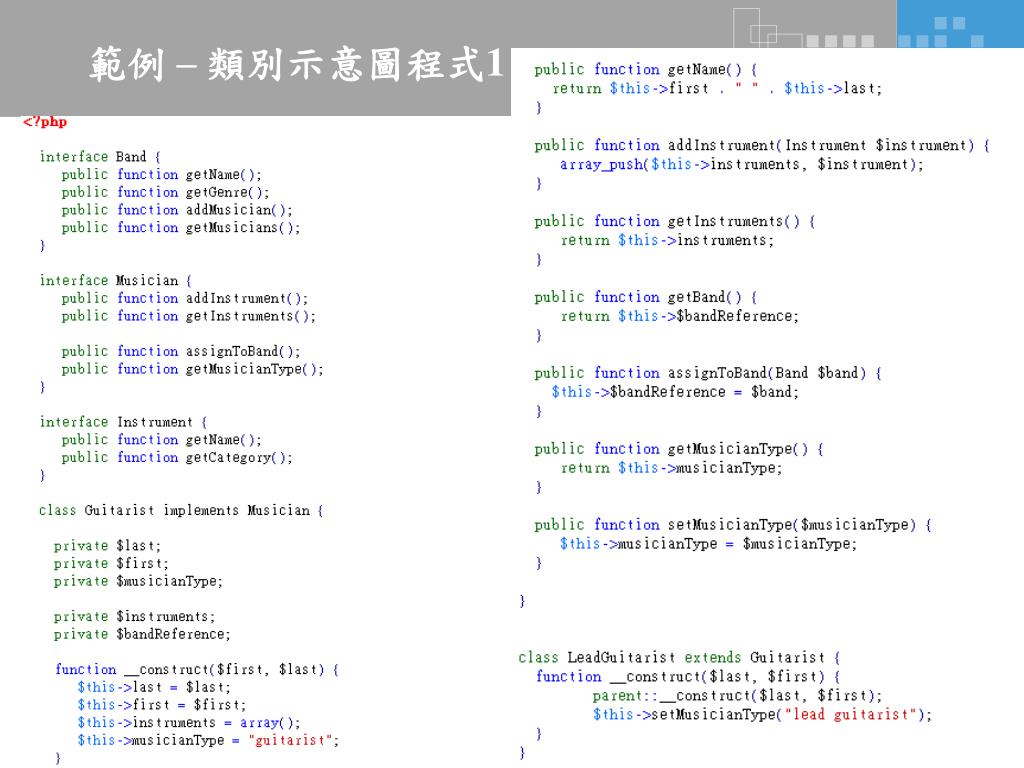Click "public function addInstrument();" in Musician interface

(x=185, y=298)
